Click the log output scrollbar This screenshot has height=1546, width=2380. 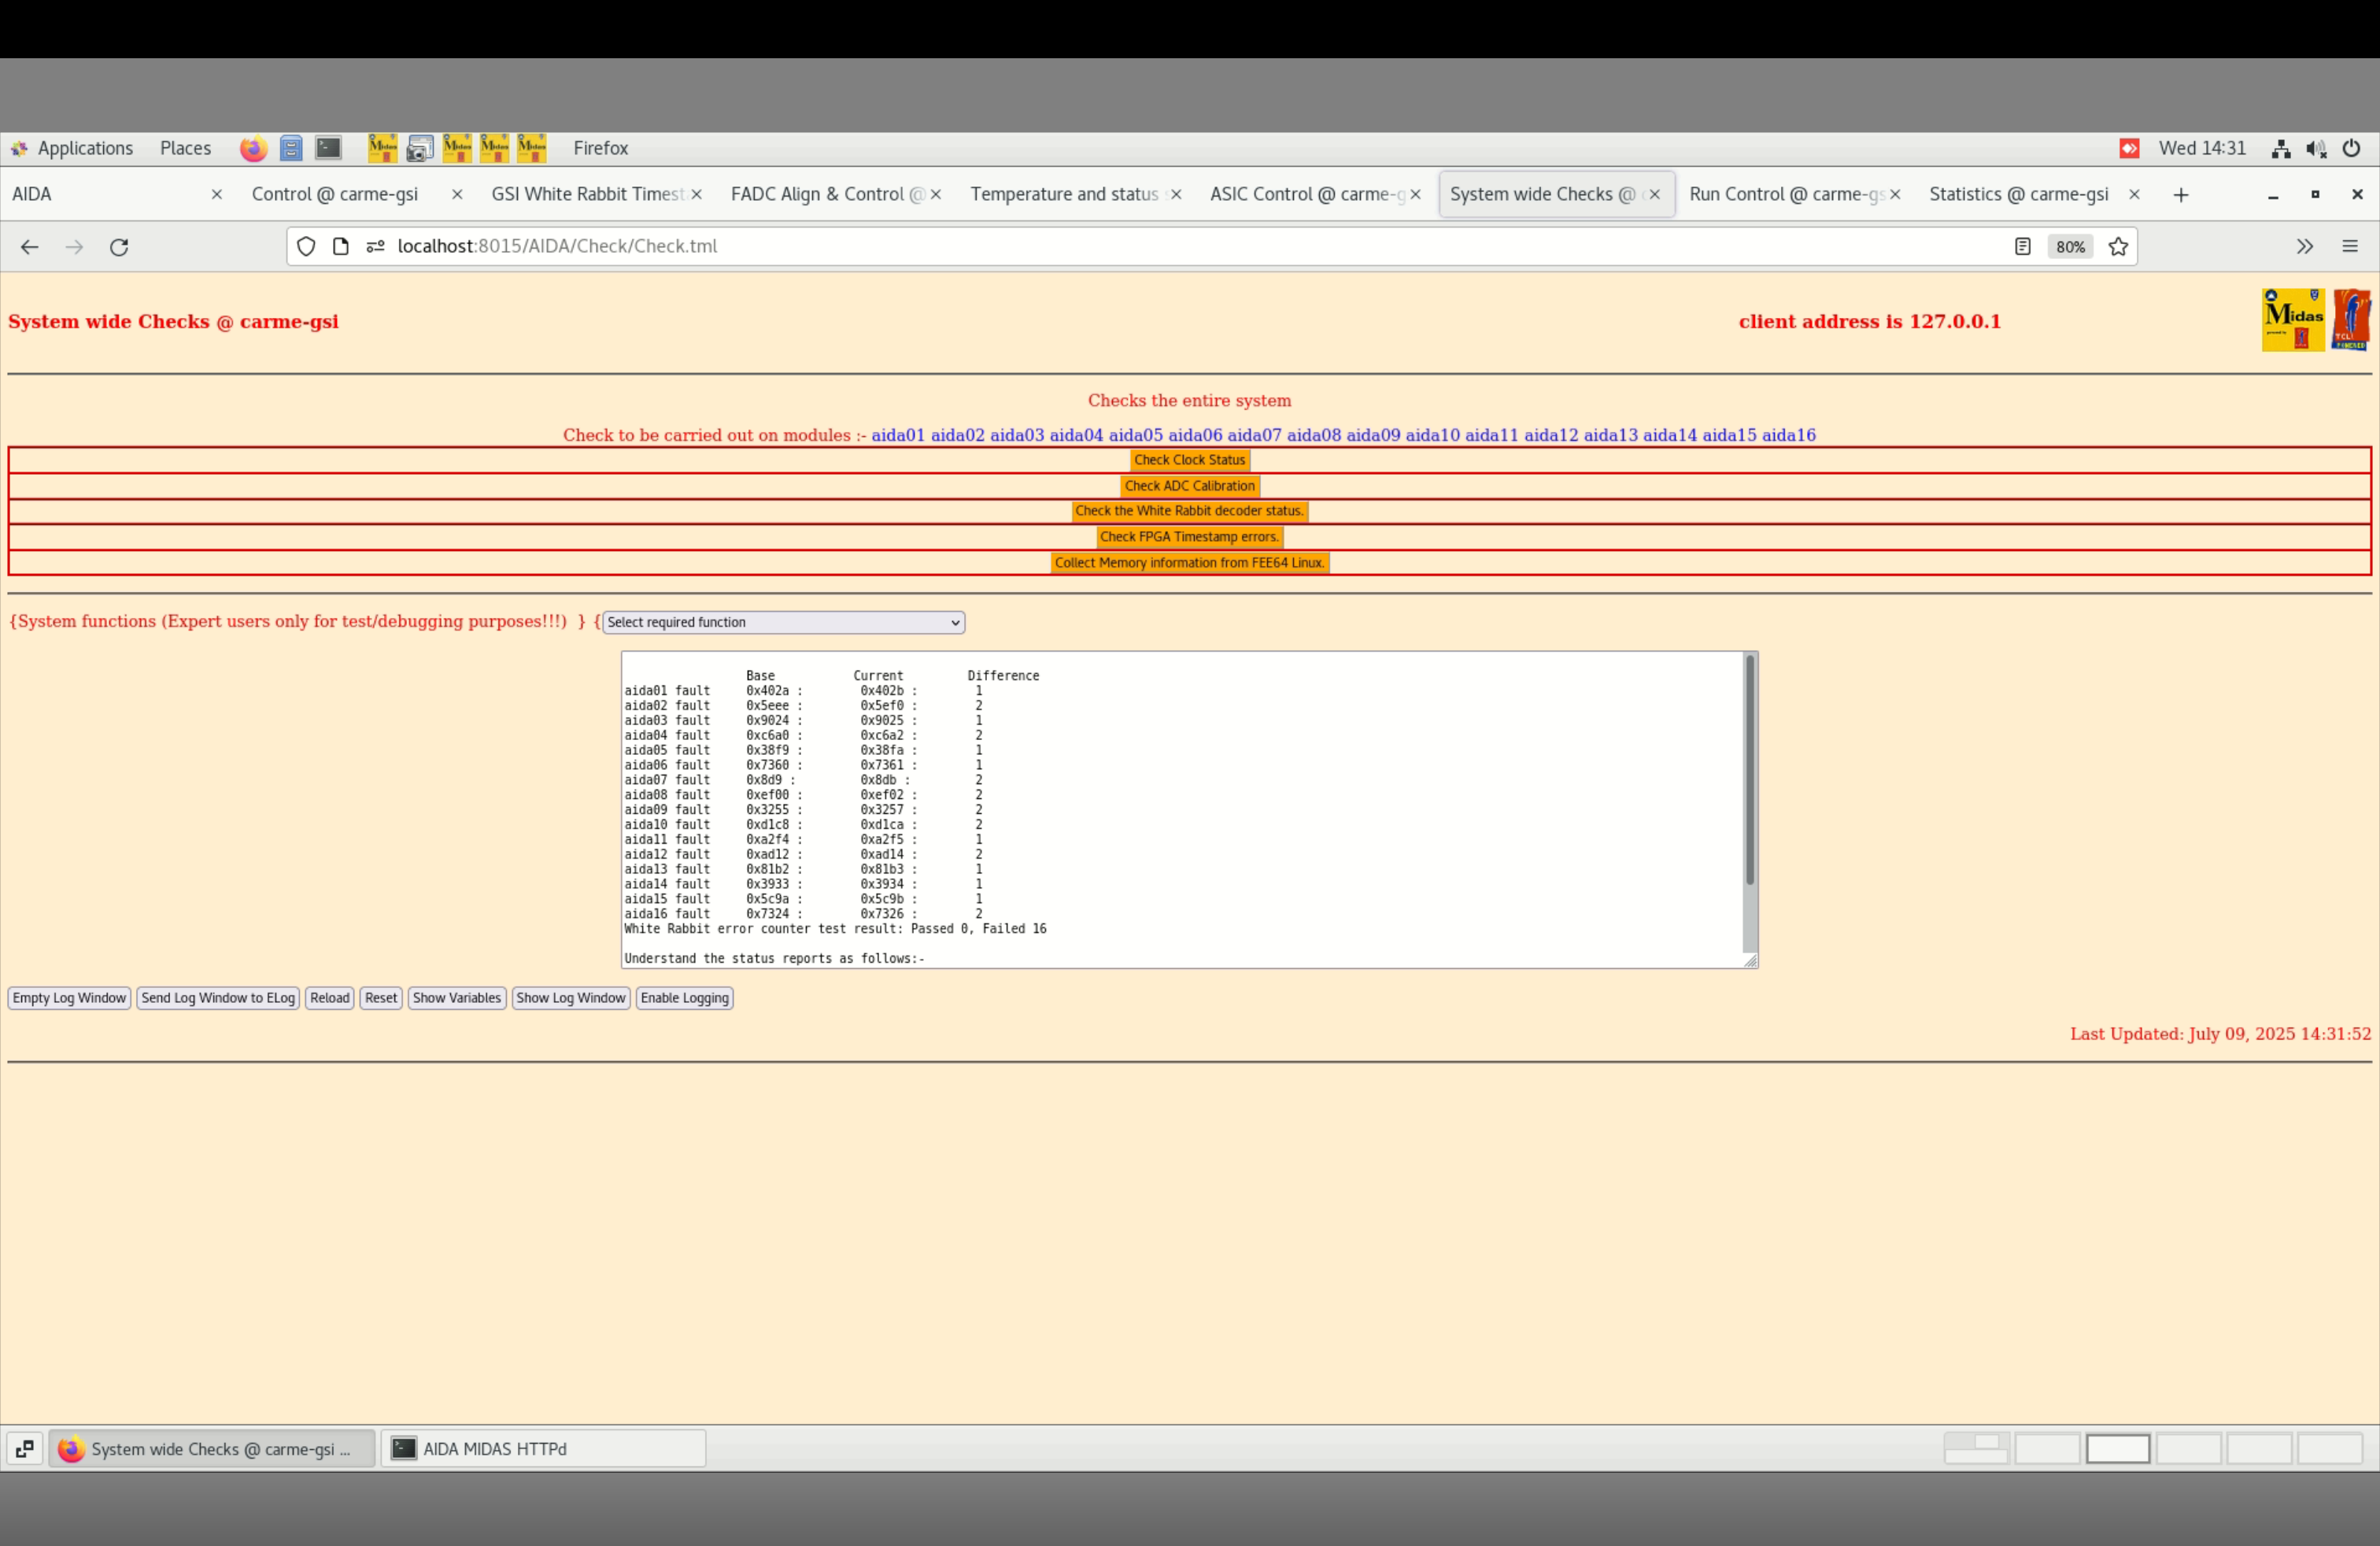(1749, 771)
